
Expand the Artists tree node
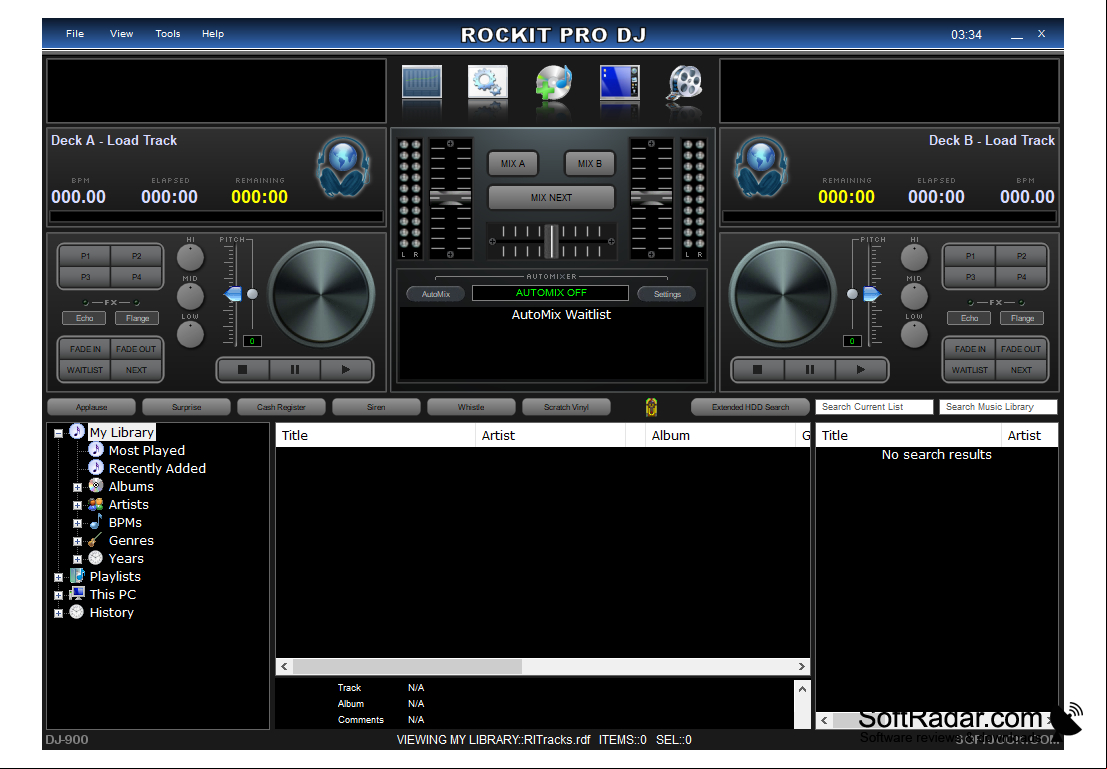coord(78,506)
